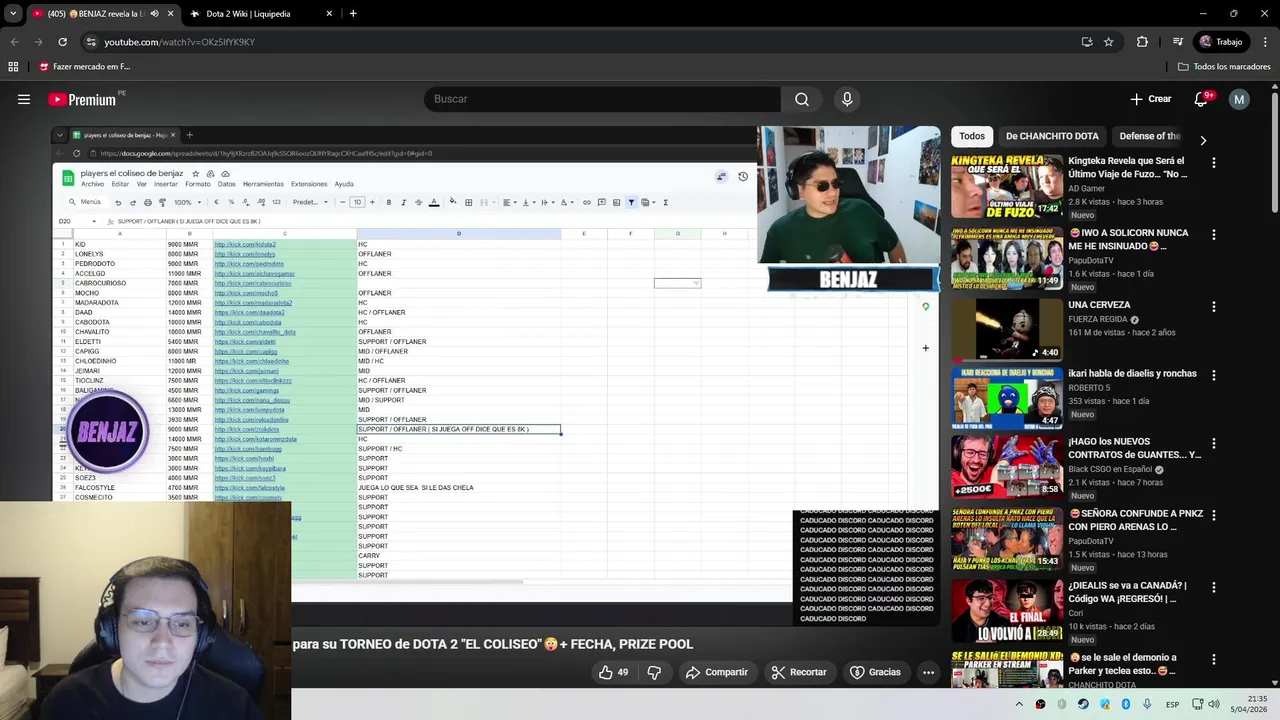The height and width of the screenshot is (720, 1280).
Task: Open a new browser tab
Action: click(353, 14)
